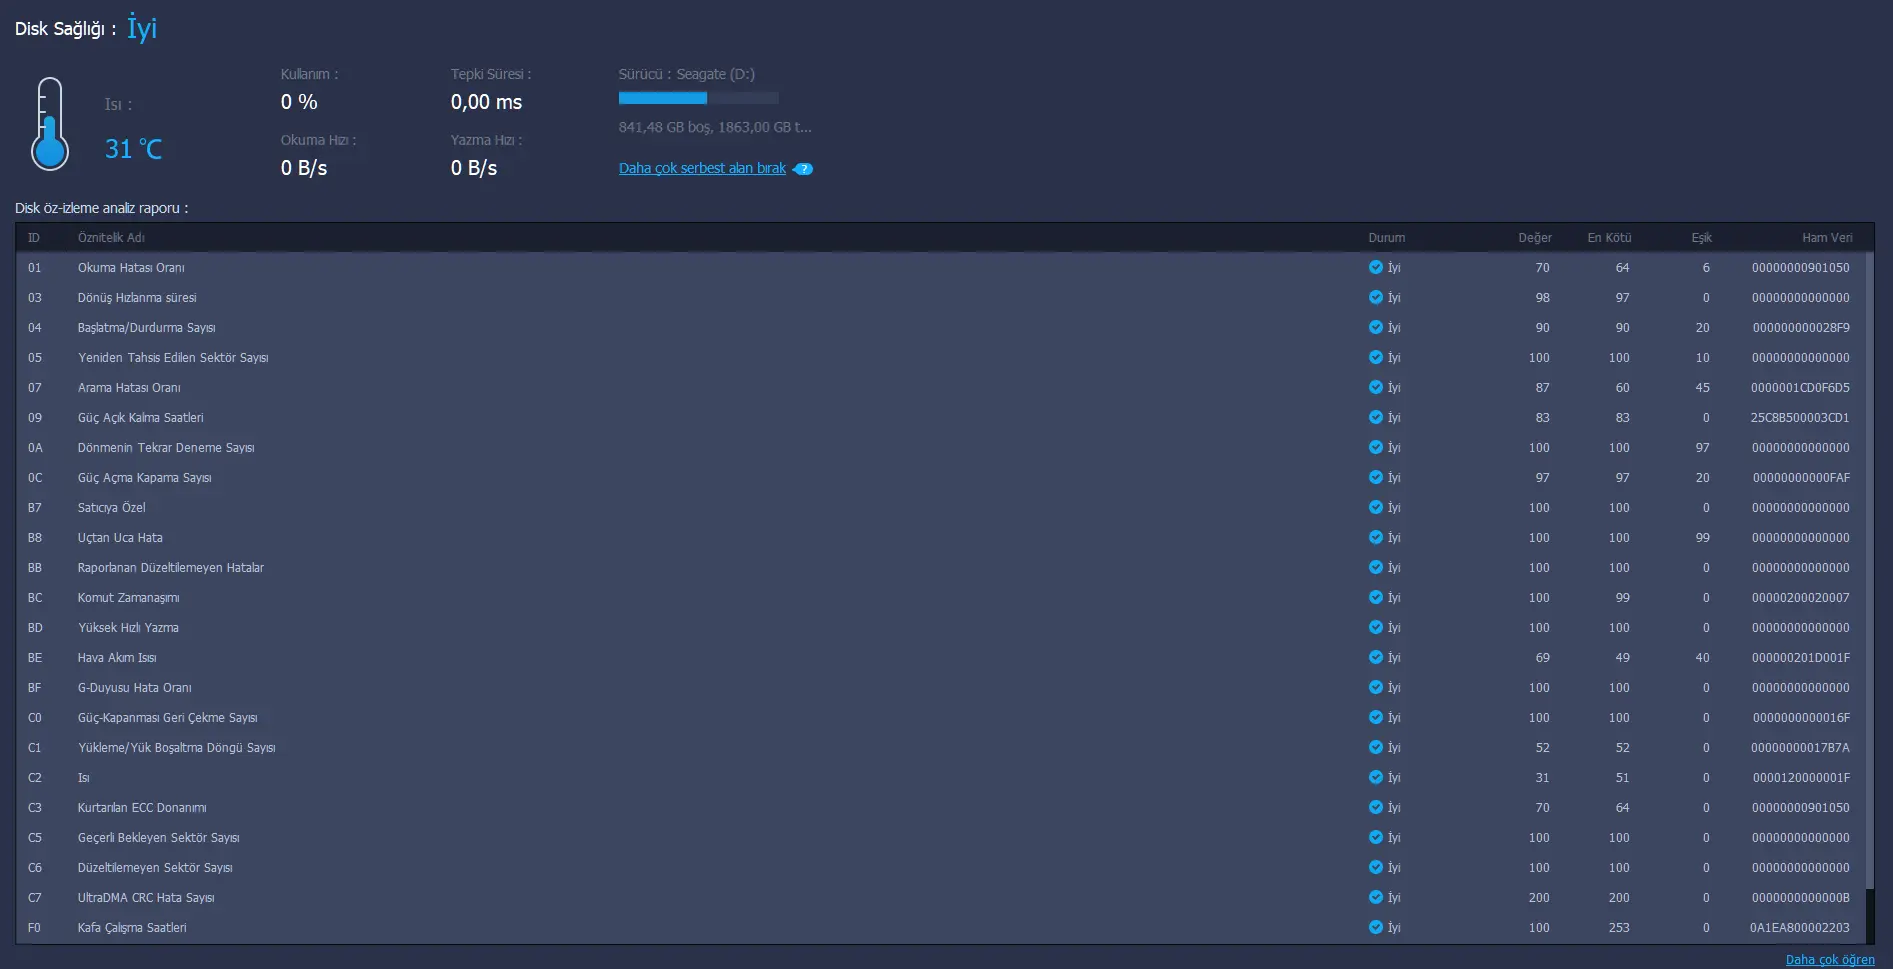Click the help icon beside free space link
The height and width of the screenshot is (969, 1893).
click(x=803, y=169)
